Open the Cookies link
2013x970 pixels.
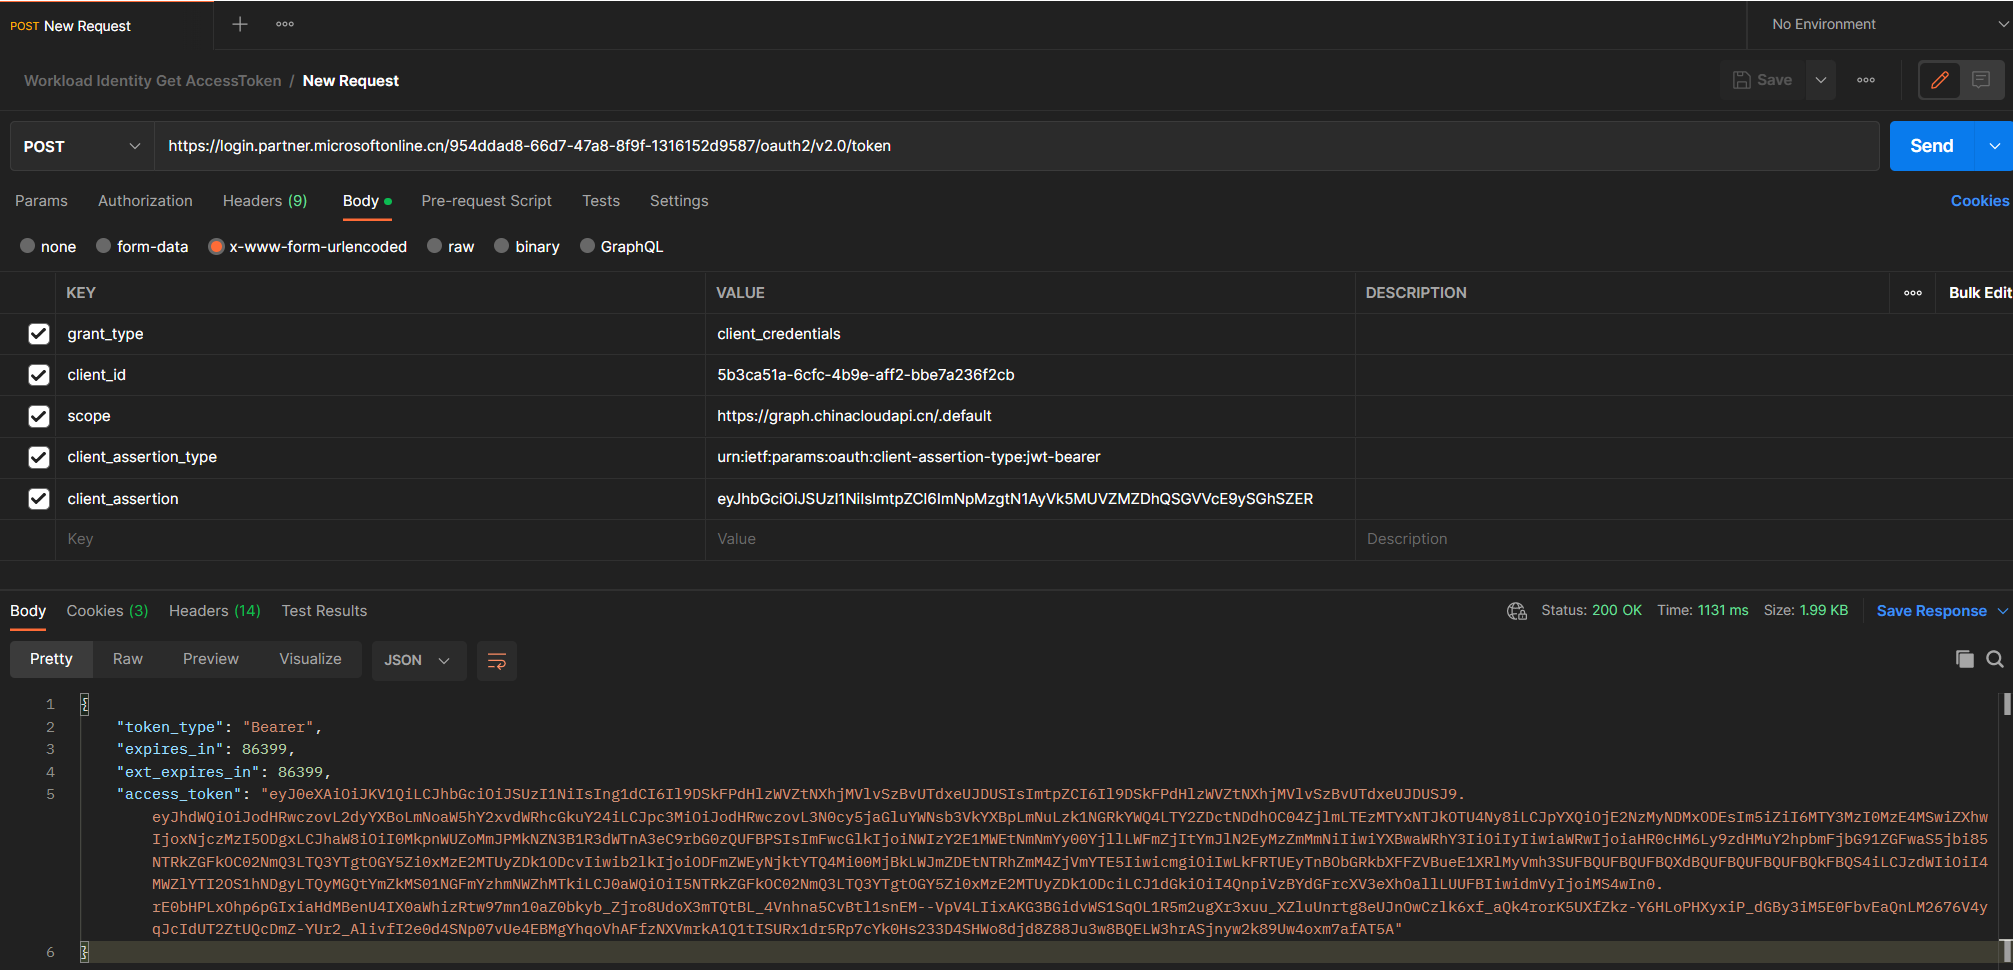tap(1979, 201)
